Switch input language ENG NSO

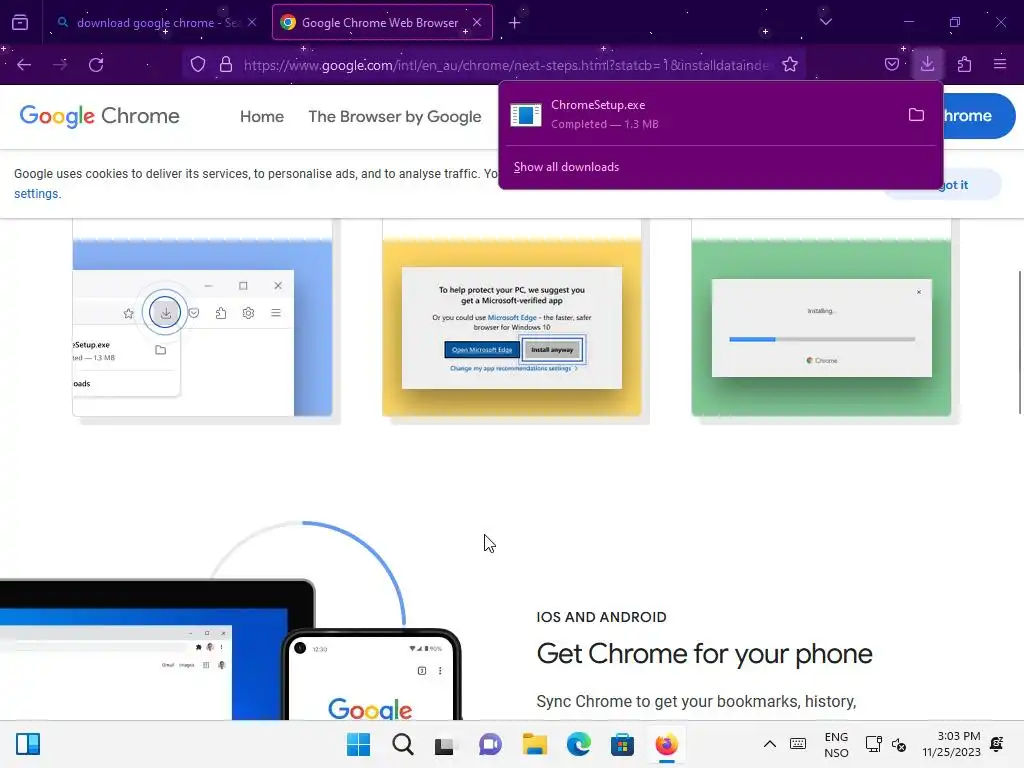[x=837, y=744]
